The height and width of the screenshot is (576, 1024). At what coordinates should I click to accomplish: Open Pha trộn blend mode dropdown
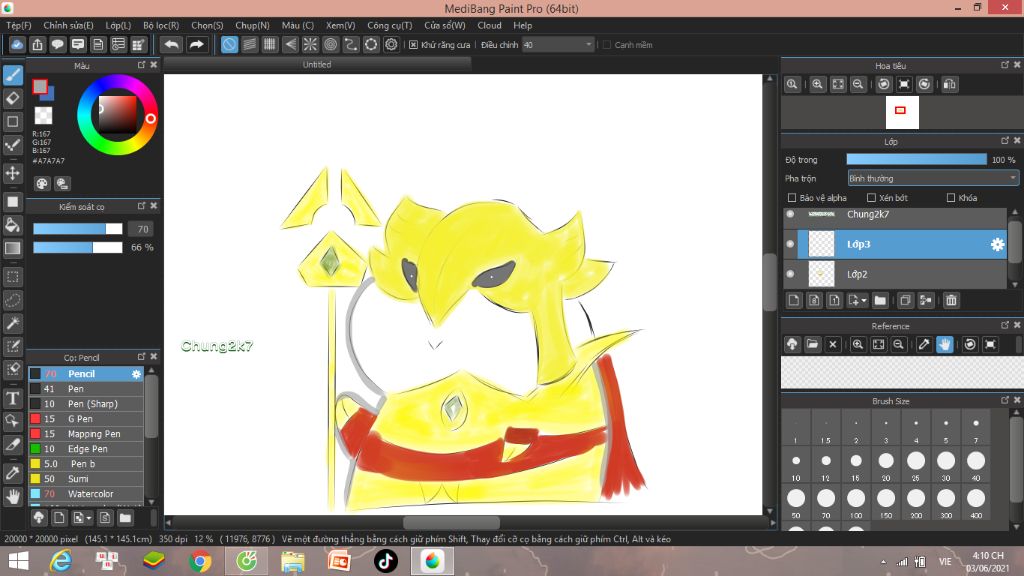[933, 178]
